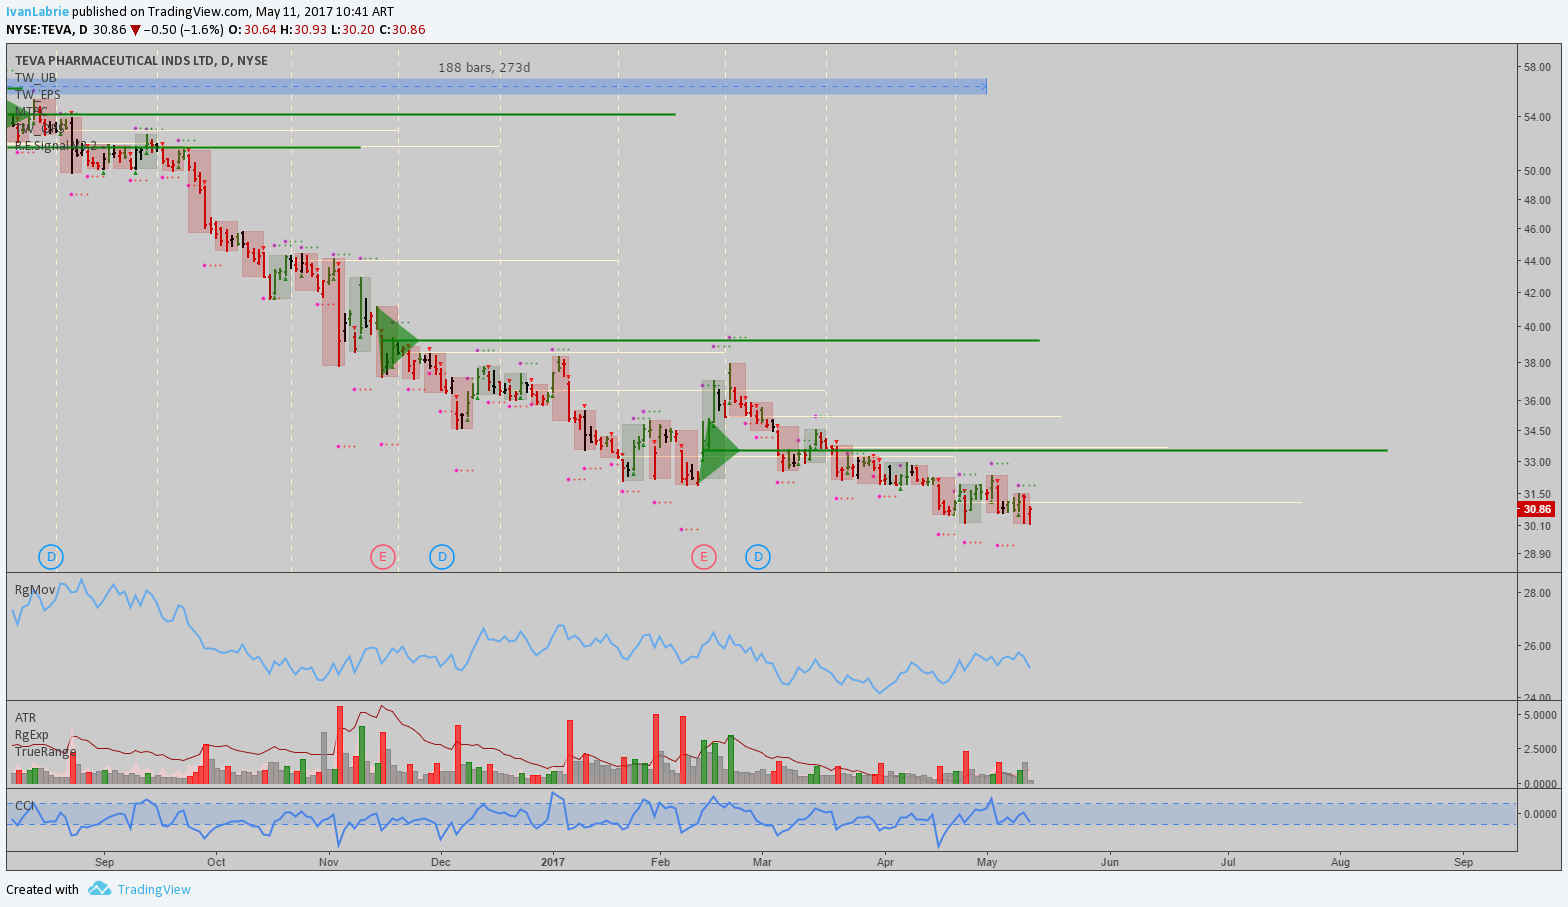Click the May label on time axis
The width and height of the screenshot is (1568, 907).
[x=988, y=862]
